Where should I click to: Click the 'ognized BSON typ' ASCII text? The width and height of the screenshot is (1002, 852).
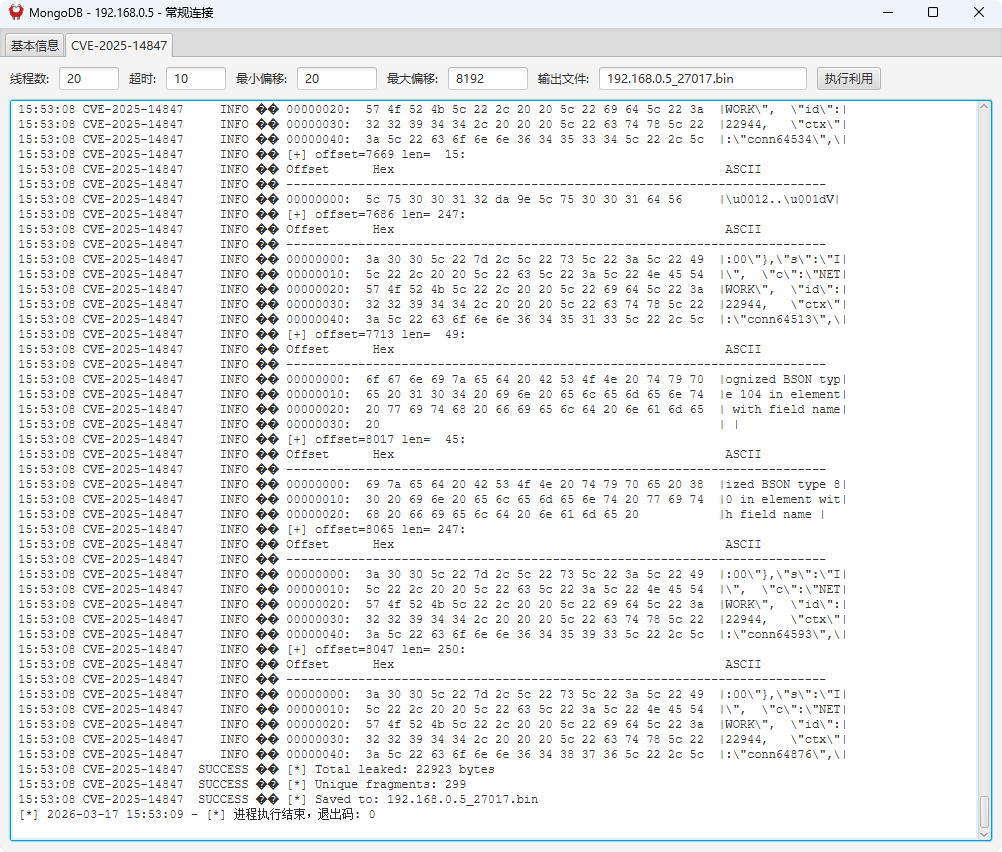[783, 379]
